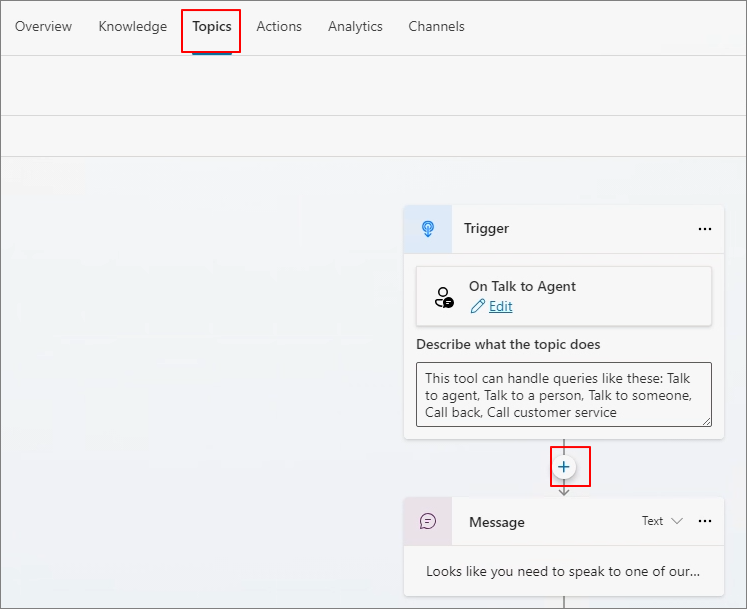Image resolution: width=747 pixels, height=609 pixels.
Task: Click the 'Describe what the topic does' label
Action: [508, 344]
